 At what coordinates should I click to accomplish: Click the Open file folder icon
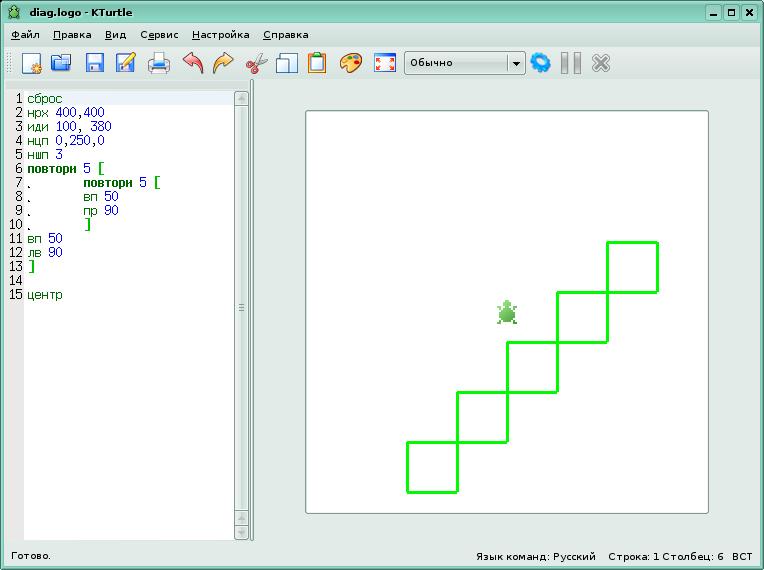[x=62, y=63]
